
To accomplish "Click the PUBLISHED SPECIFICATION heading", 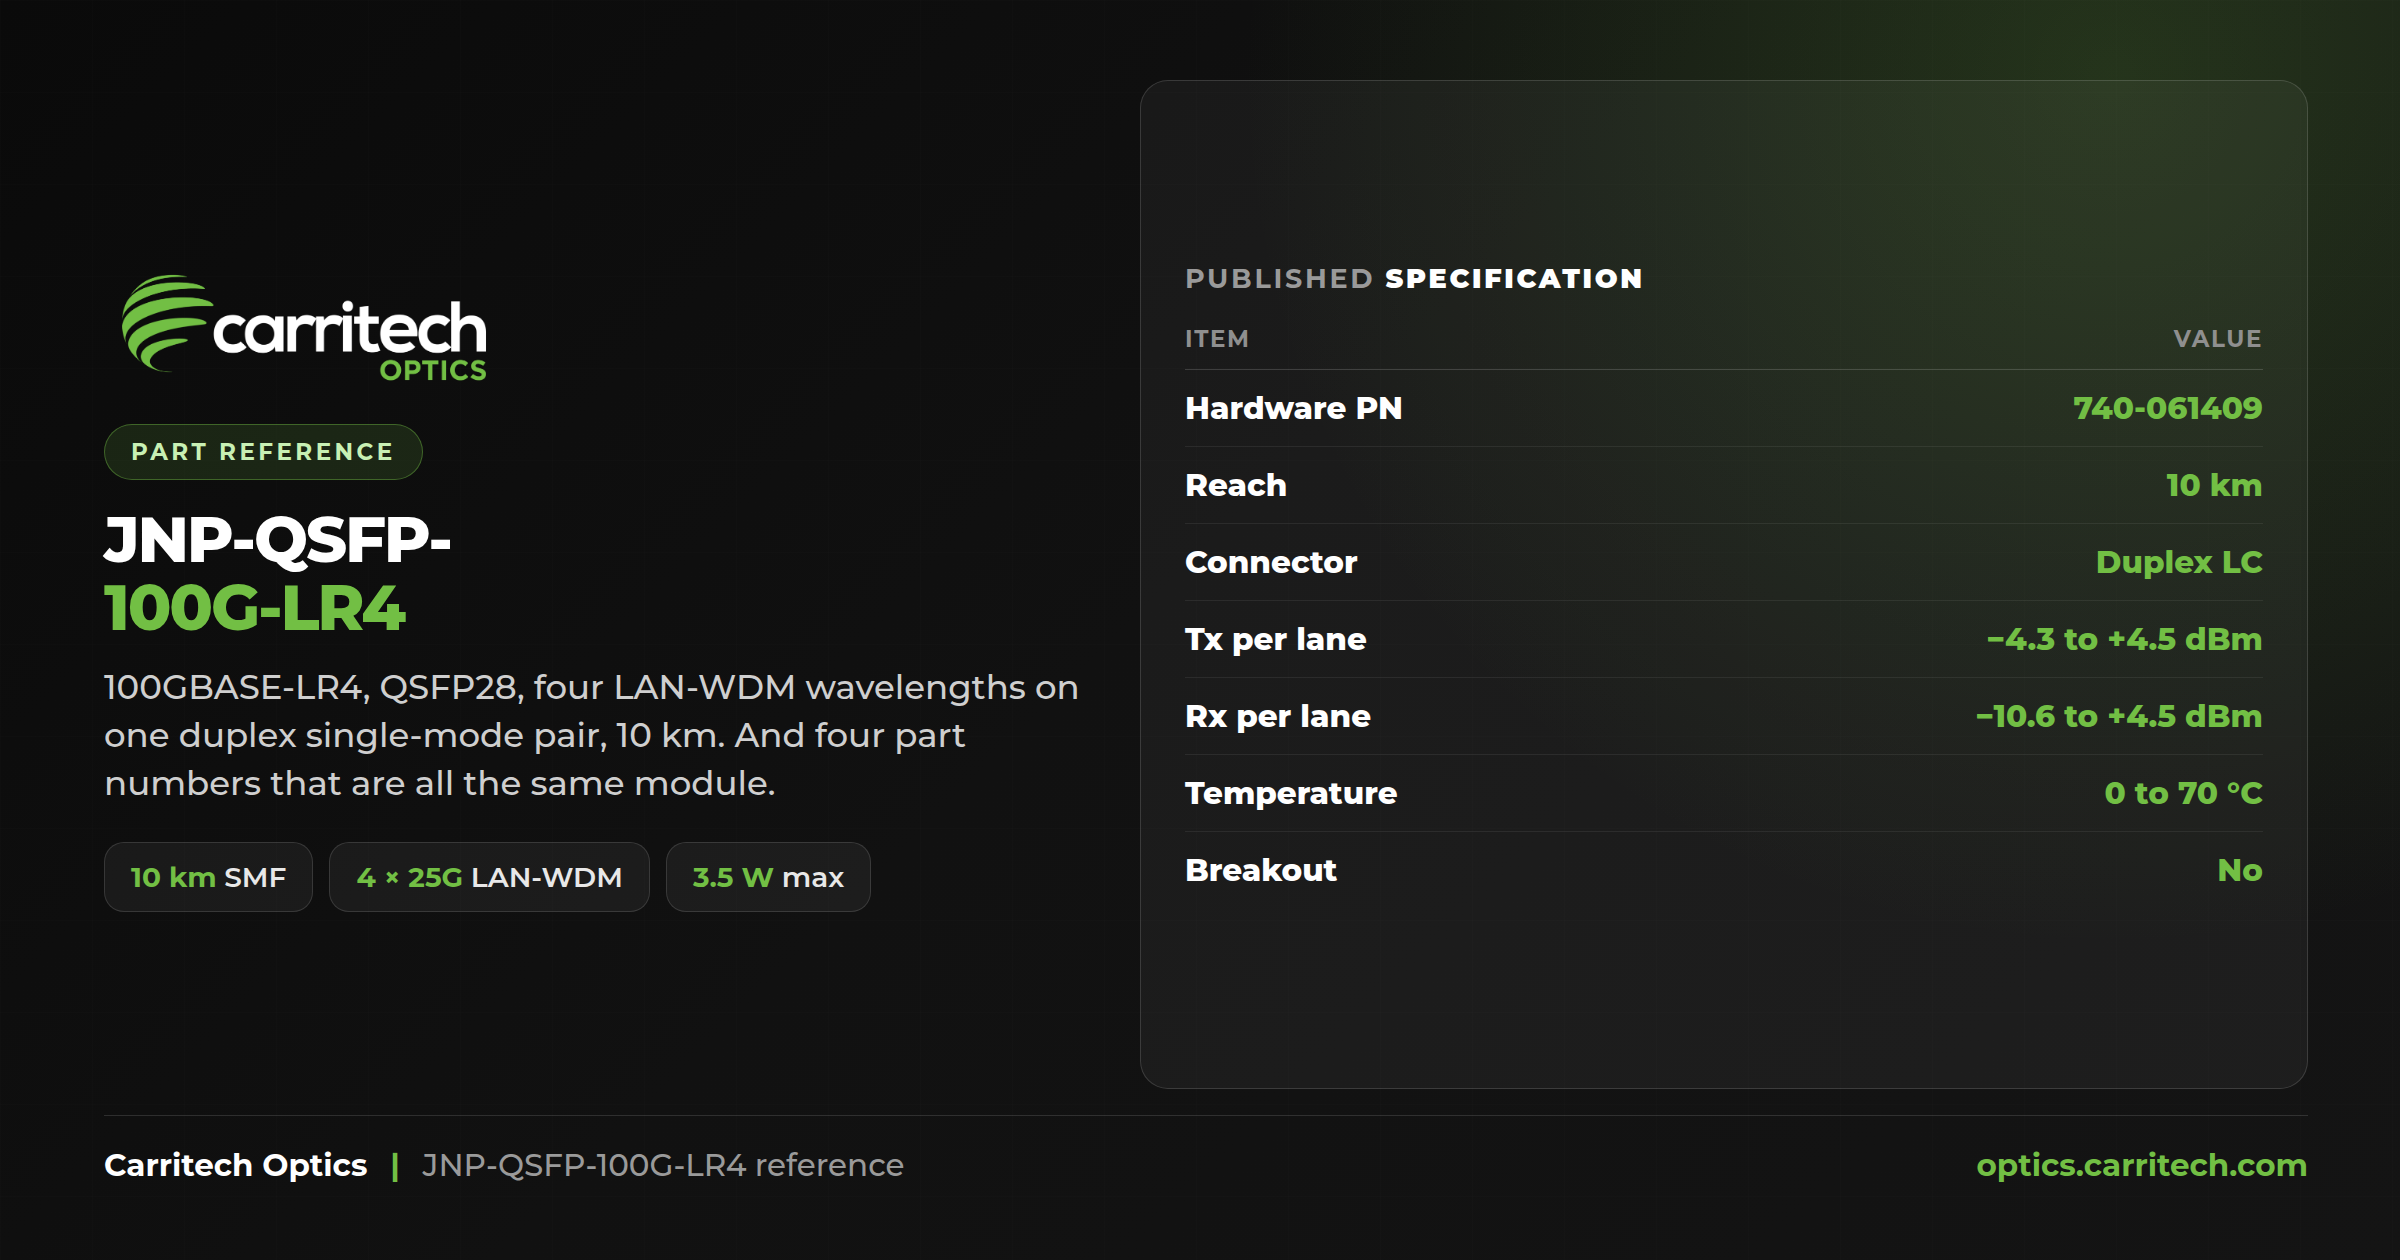I will 1414,278.
